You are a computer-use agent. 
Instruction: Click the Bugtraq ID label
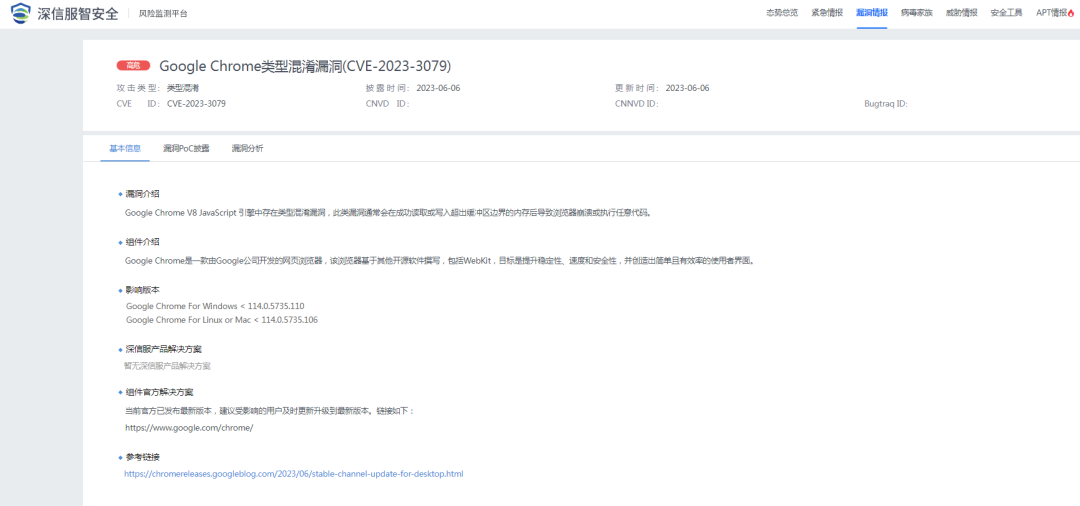(886, 104)
